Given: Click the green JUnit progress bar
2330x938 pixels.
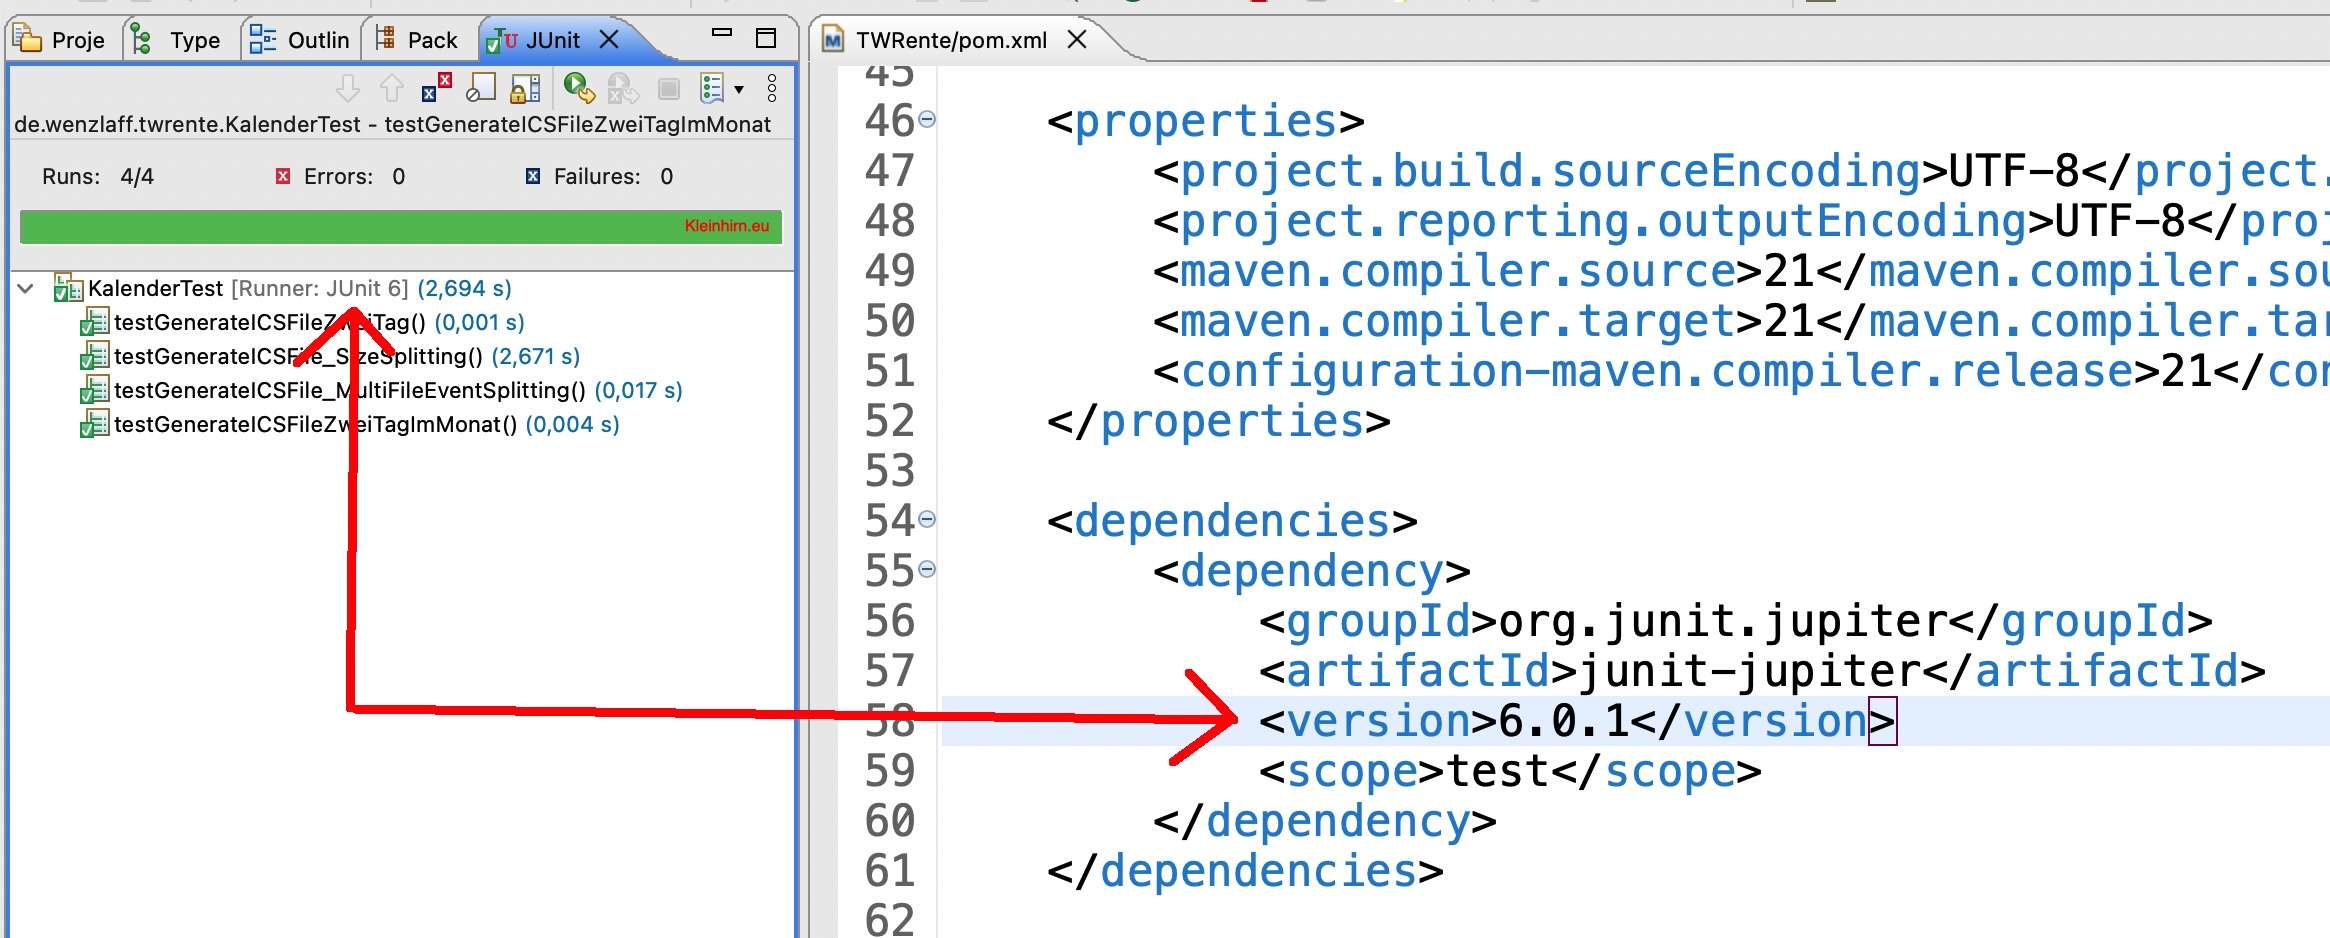Looking at the screenshot, I should tap(400, 226).
